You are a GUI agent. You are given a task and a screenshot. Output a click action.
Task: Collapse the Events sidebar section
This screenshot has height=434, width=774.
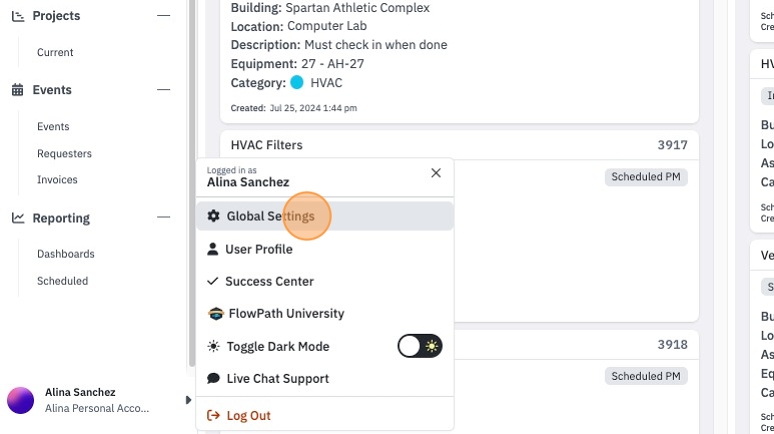(163, 89)
